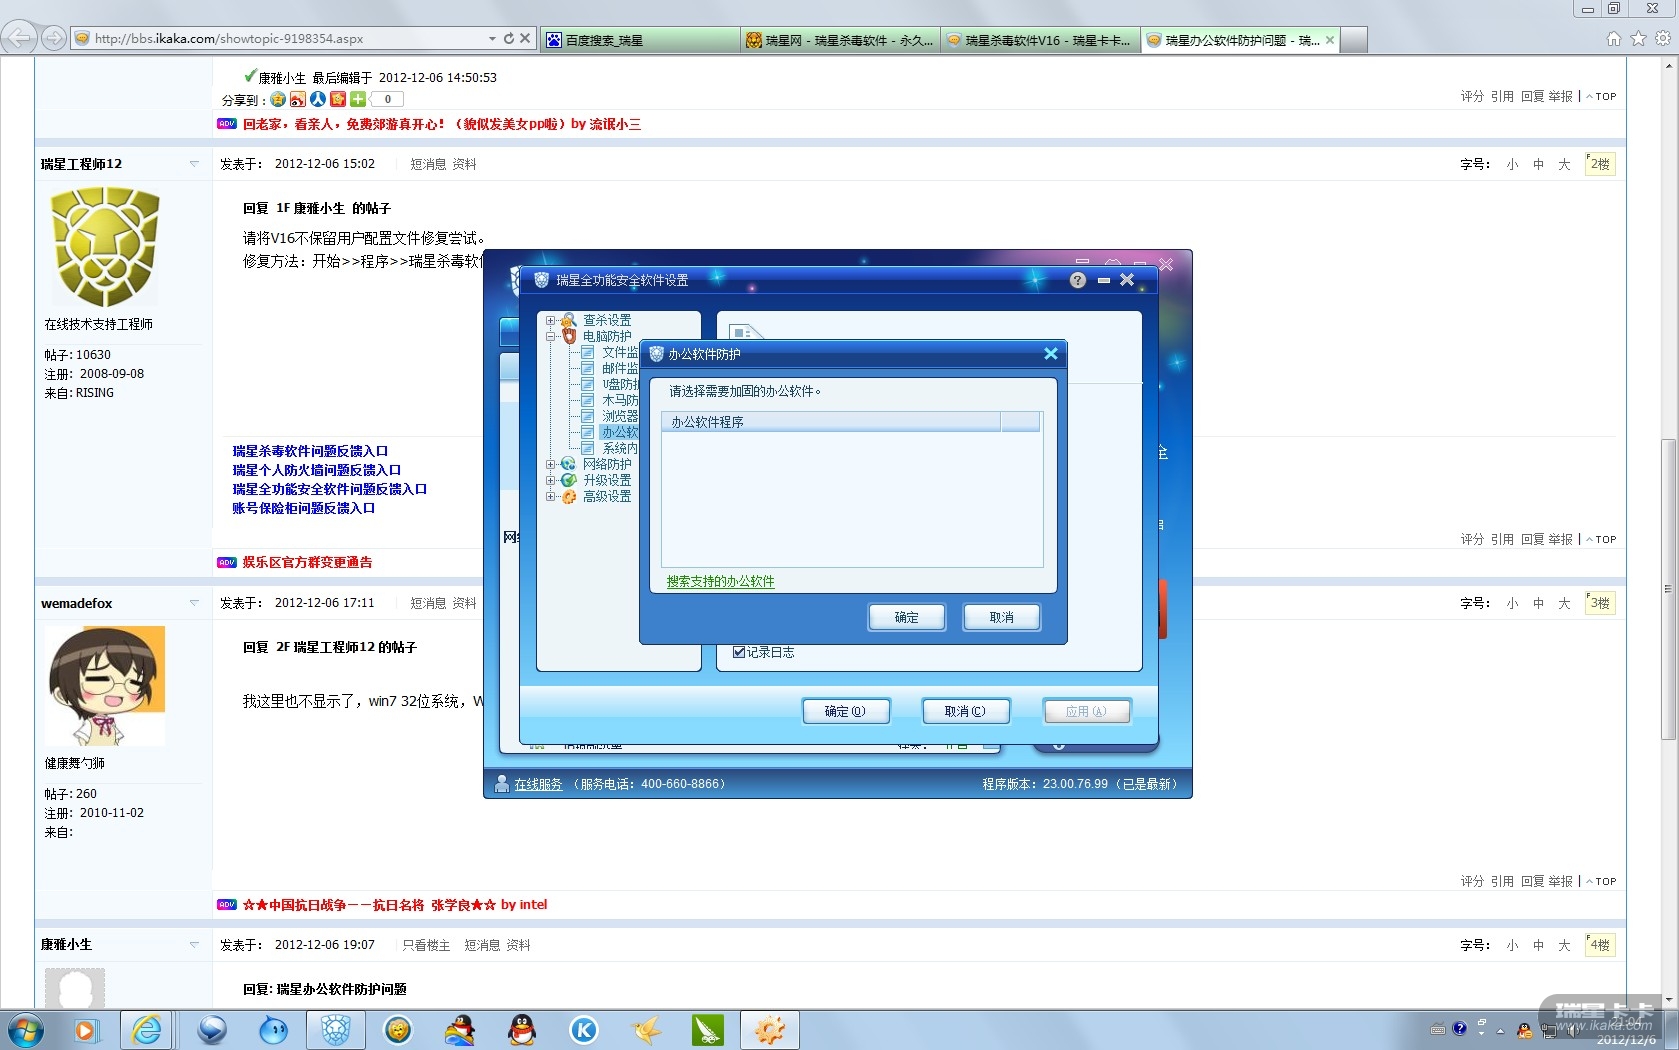Click the QQ tray icon in system tray
1679x1050 pixels.
pos(1524,1030)
